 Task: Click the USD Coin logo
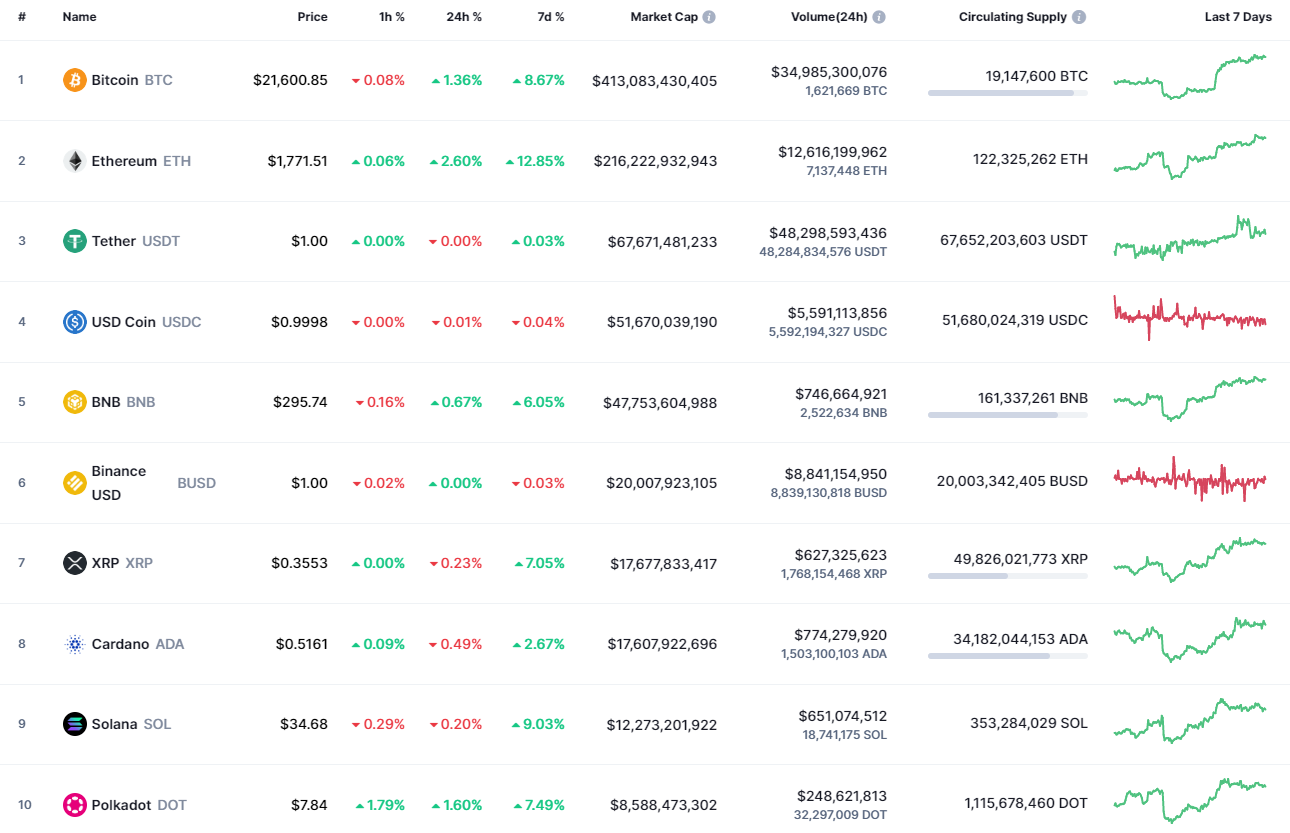click(74, 321)
